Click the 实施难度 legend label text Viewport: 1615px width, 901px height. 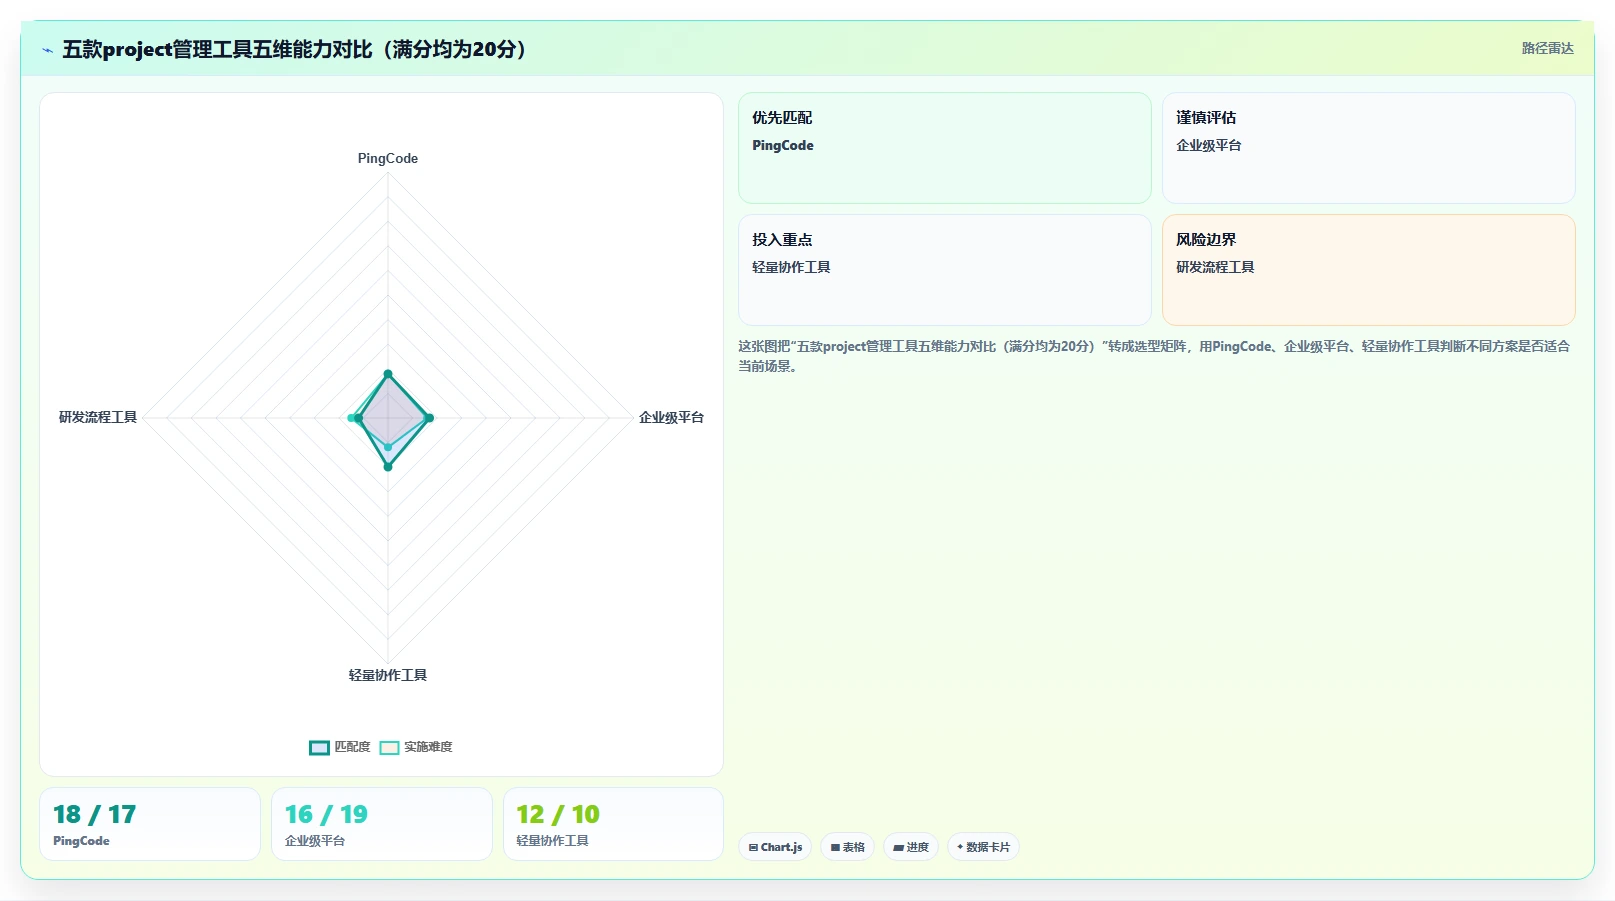pos(428,747)
